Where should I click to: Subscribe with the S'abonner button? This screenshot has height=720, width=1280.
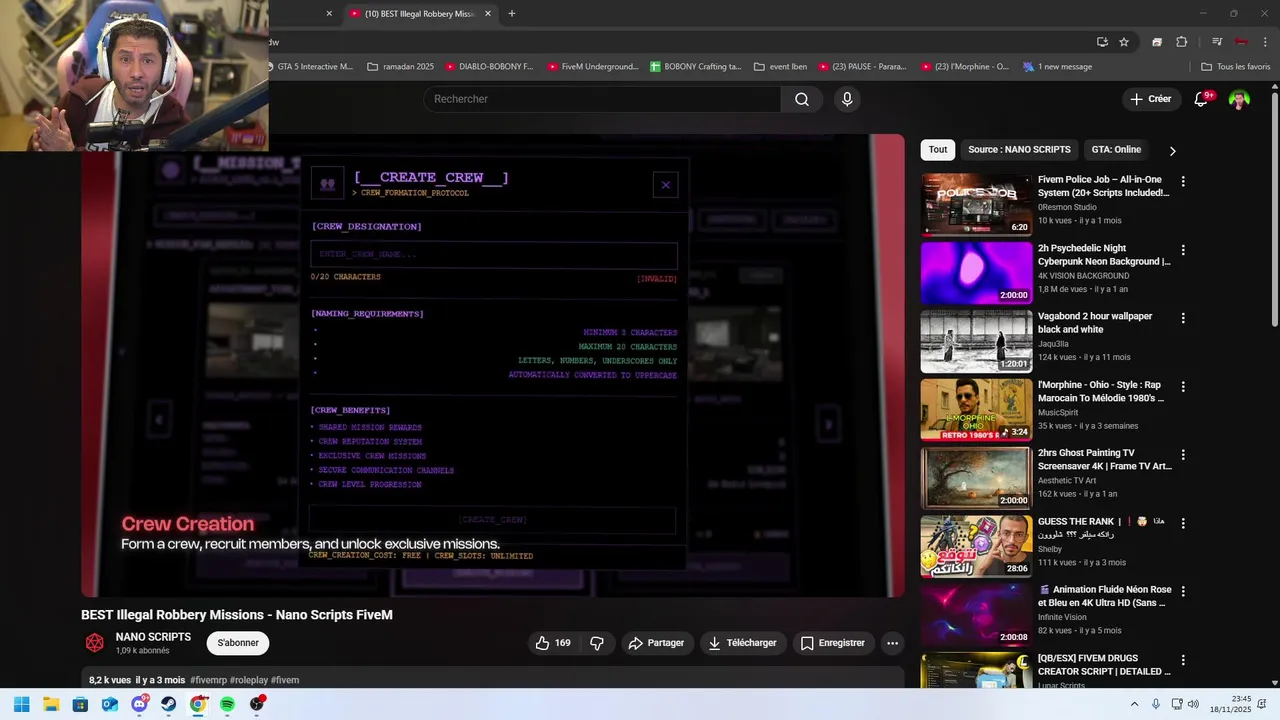238,643
